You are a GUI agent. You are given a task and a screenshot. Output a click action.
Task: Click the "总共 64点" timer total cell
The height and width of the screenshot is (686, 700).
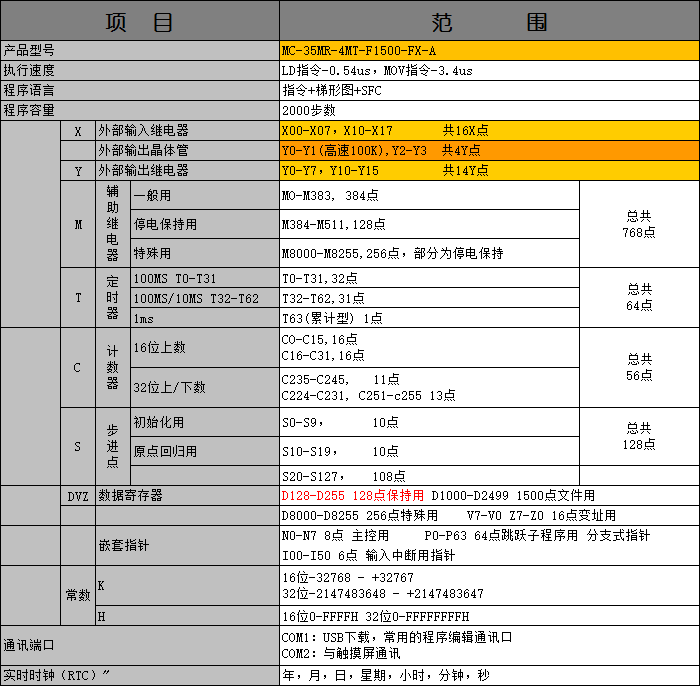[x=639, y=298]
